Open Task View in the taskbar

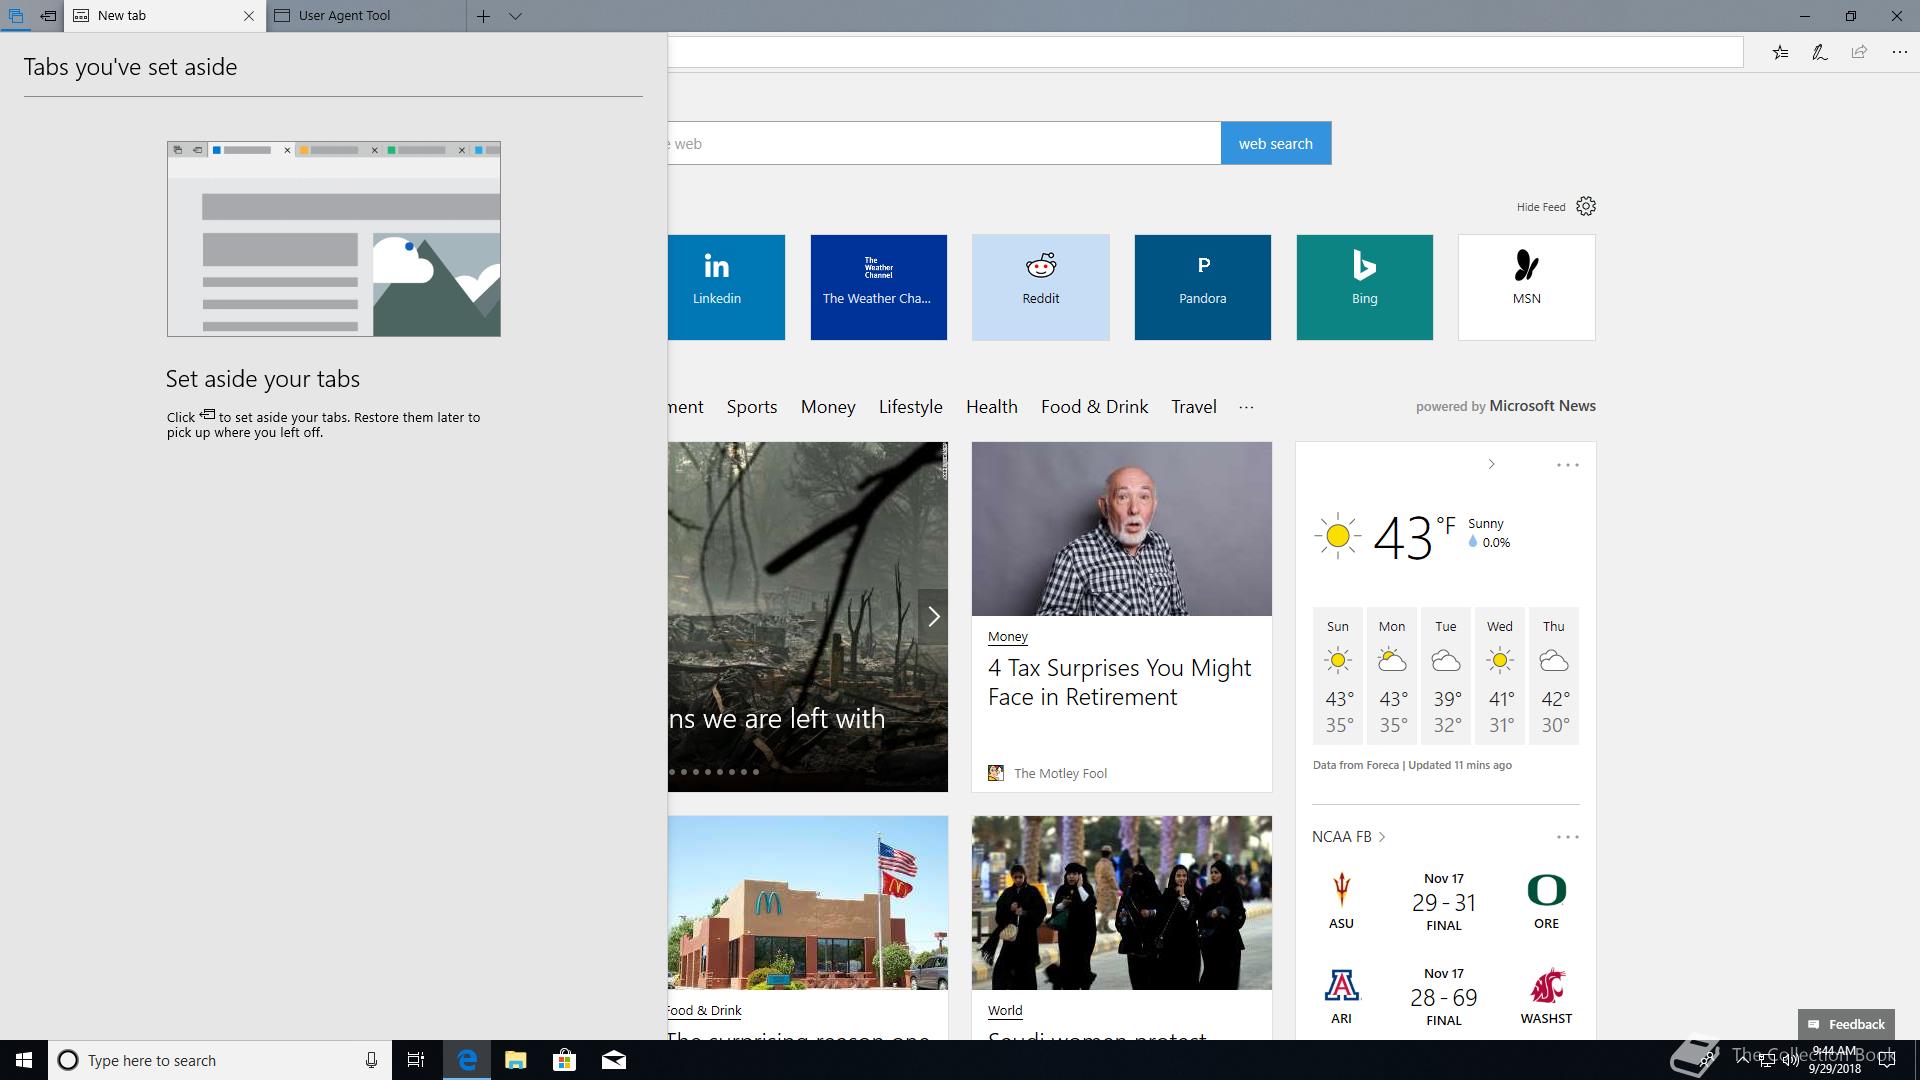click(416, 1060)
